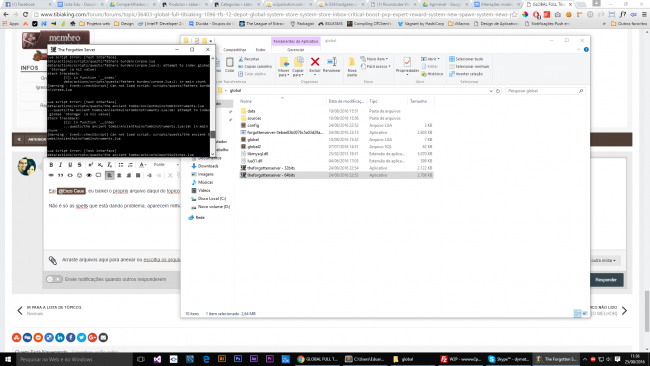The width and height of the screenshot is (650, 366).
Task: Click the Responder button
Action: pos(606,280)
